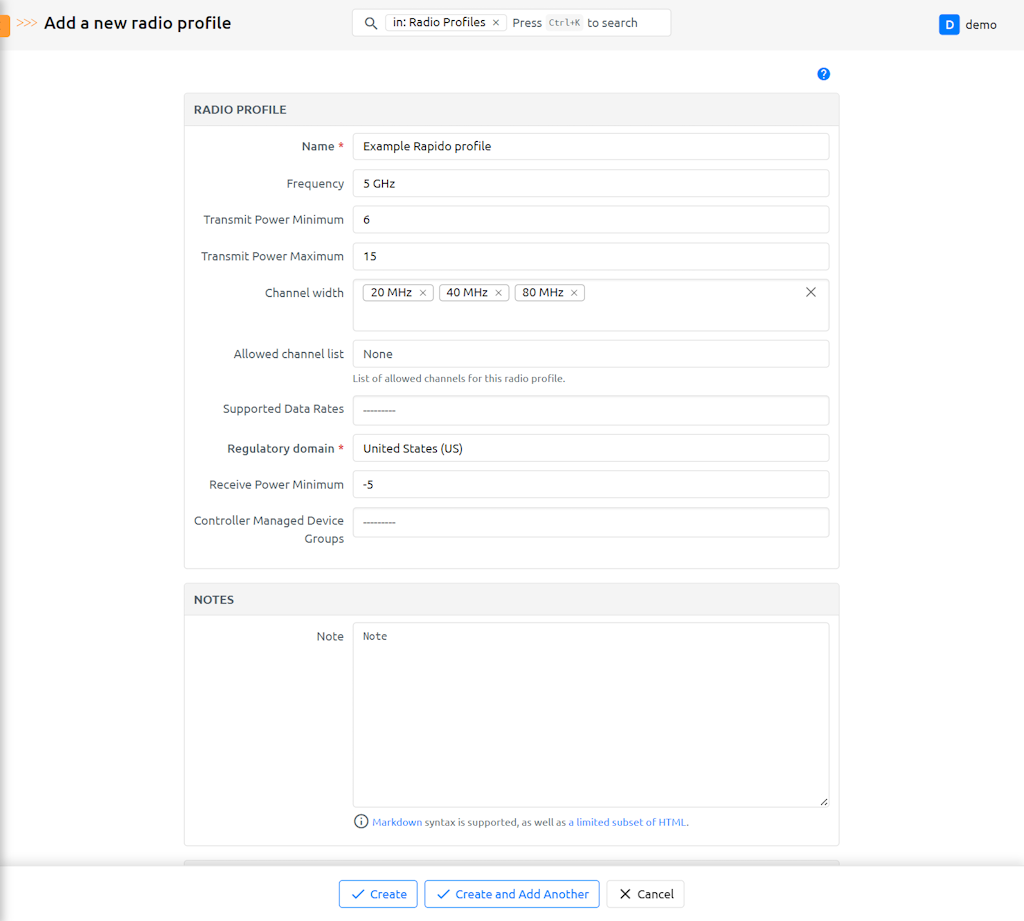Open the demo user menu

pyautogui.click(x=980, y=25)
